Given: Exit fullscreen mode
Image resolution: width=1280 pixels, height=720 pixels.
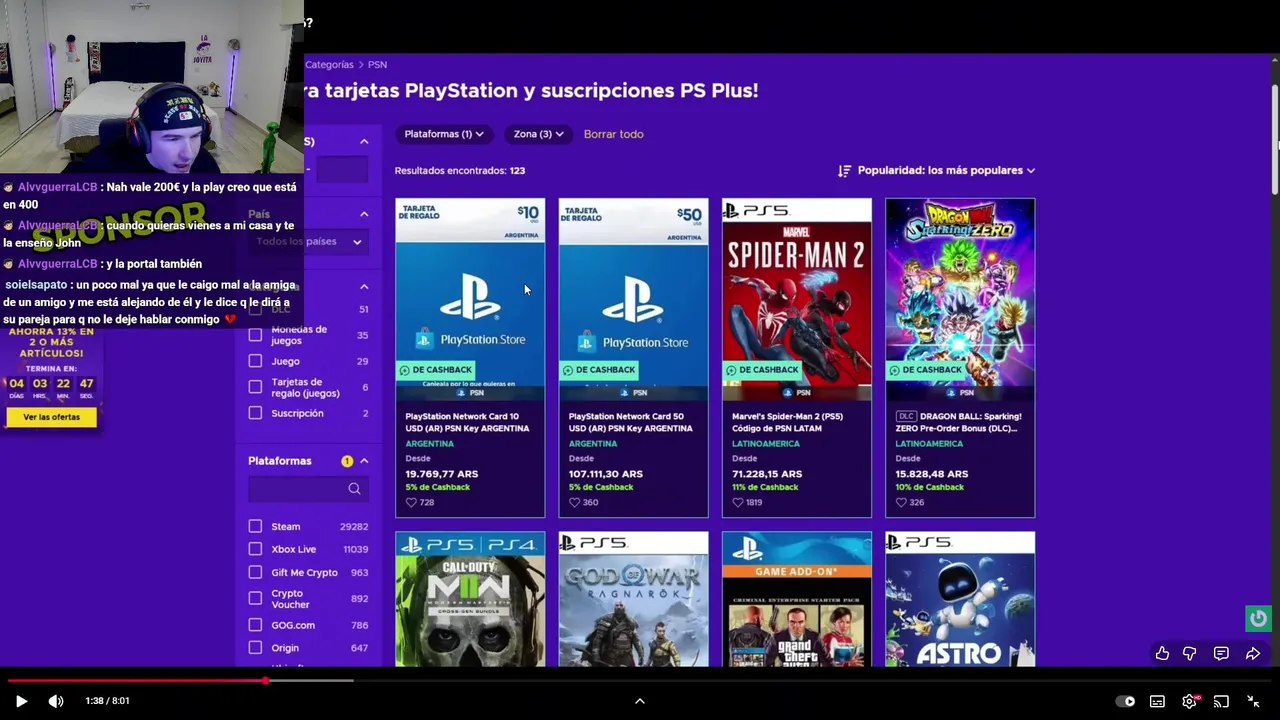Looking at the screenshot, I should [1253, 701].
